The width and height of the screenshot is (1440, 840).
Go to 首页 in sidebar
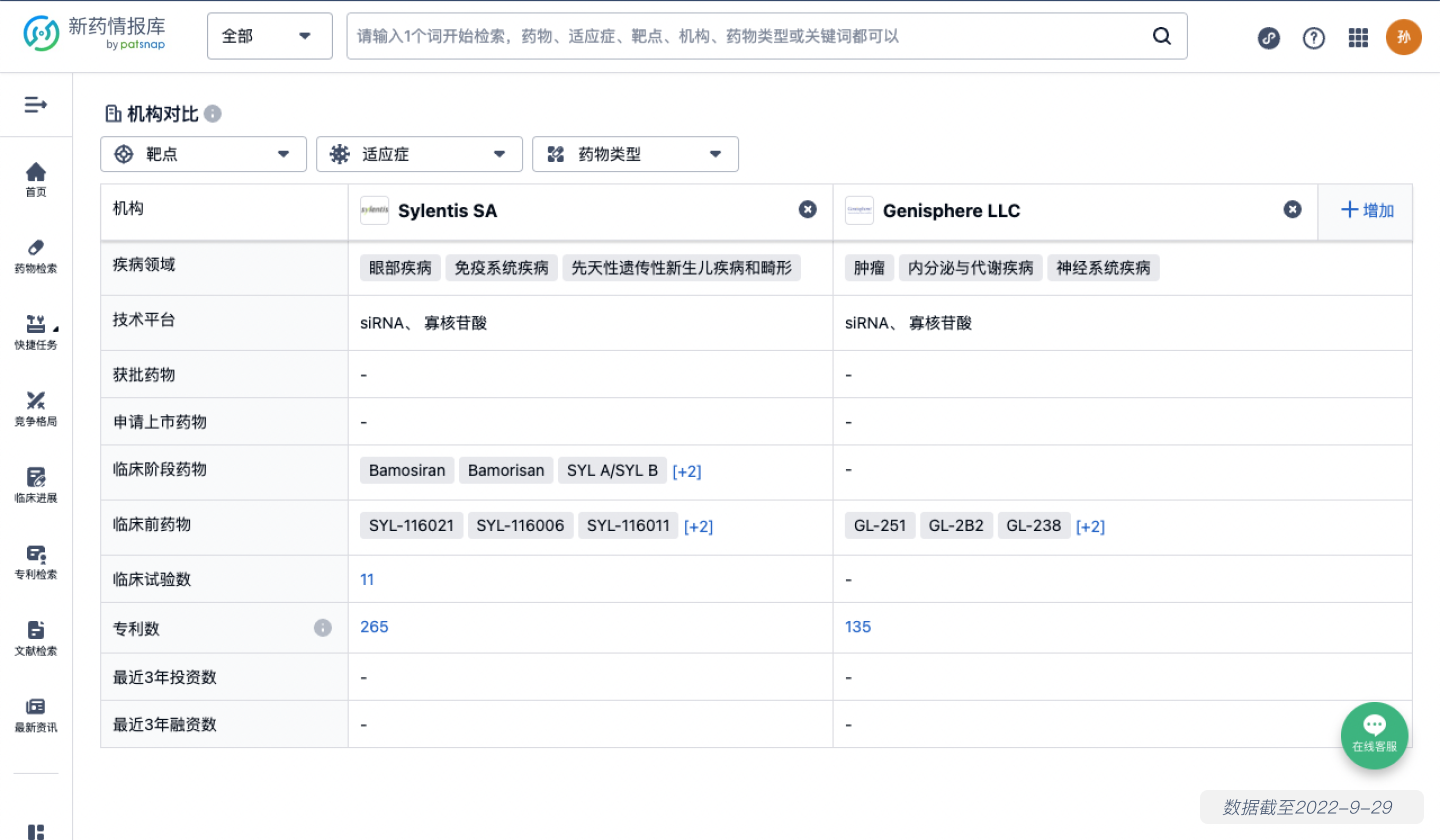(36, 180)
